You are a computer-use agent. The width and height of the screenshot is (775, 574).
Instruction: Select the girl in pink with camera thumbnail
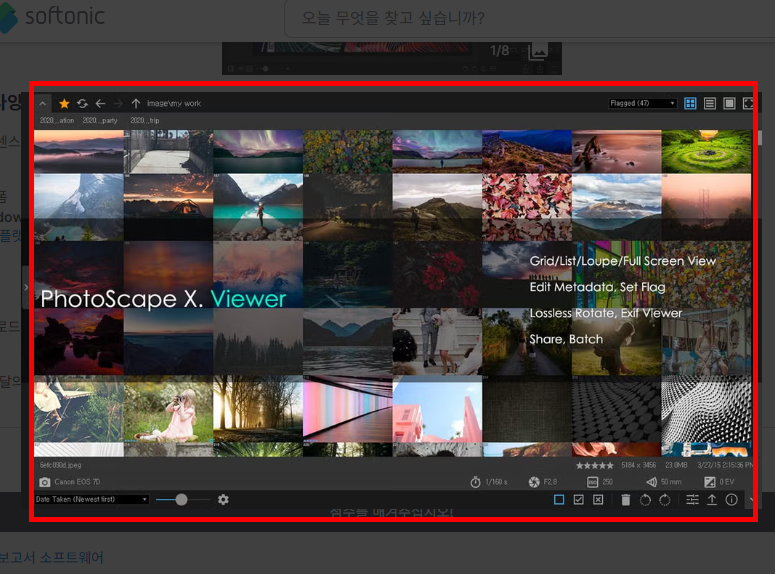[x=168, y=408]
